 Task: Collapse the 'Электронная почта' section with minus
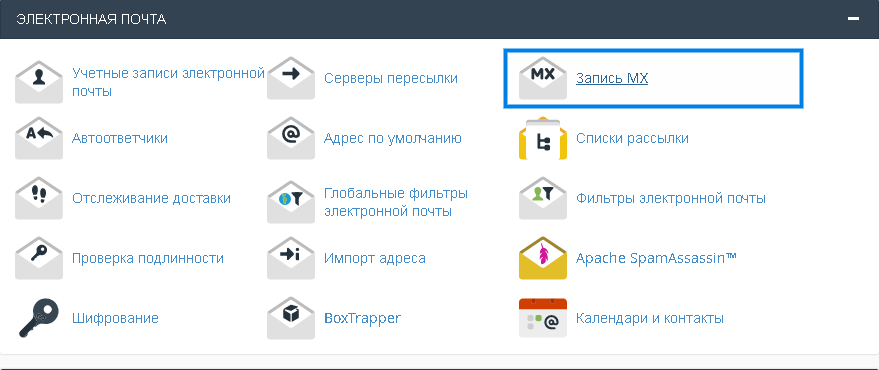853,18
